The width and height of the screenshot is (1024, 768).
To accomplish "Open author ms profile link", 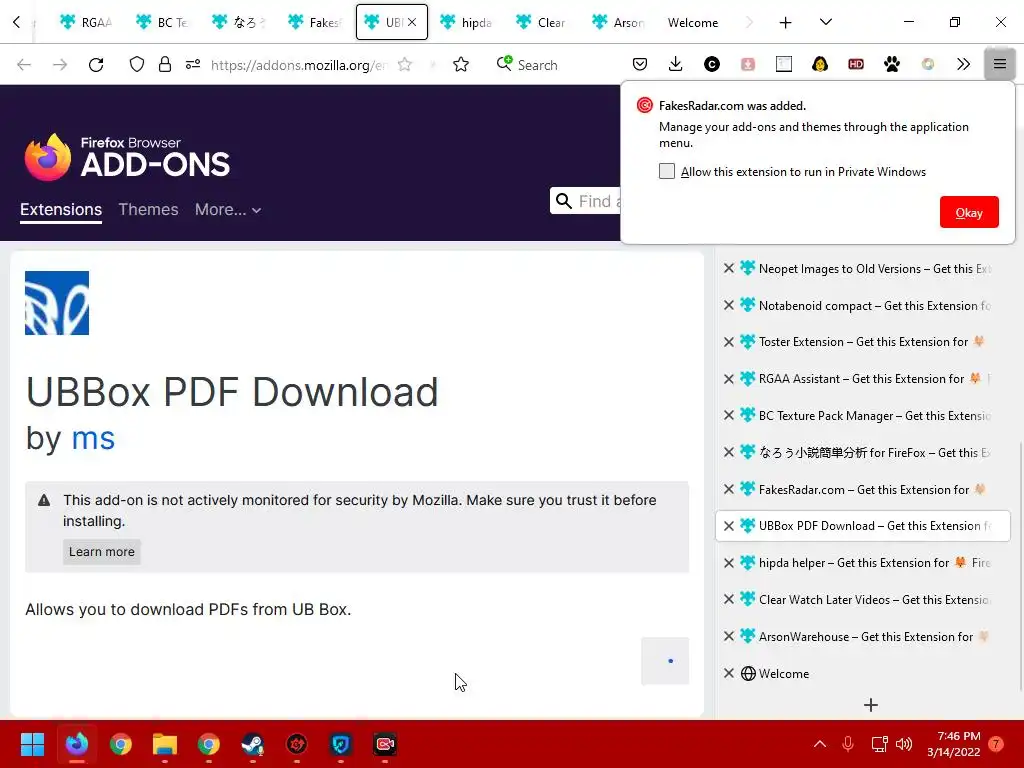I will click(93, 438).
